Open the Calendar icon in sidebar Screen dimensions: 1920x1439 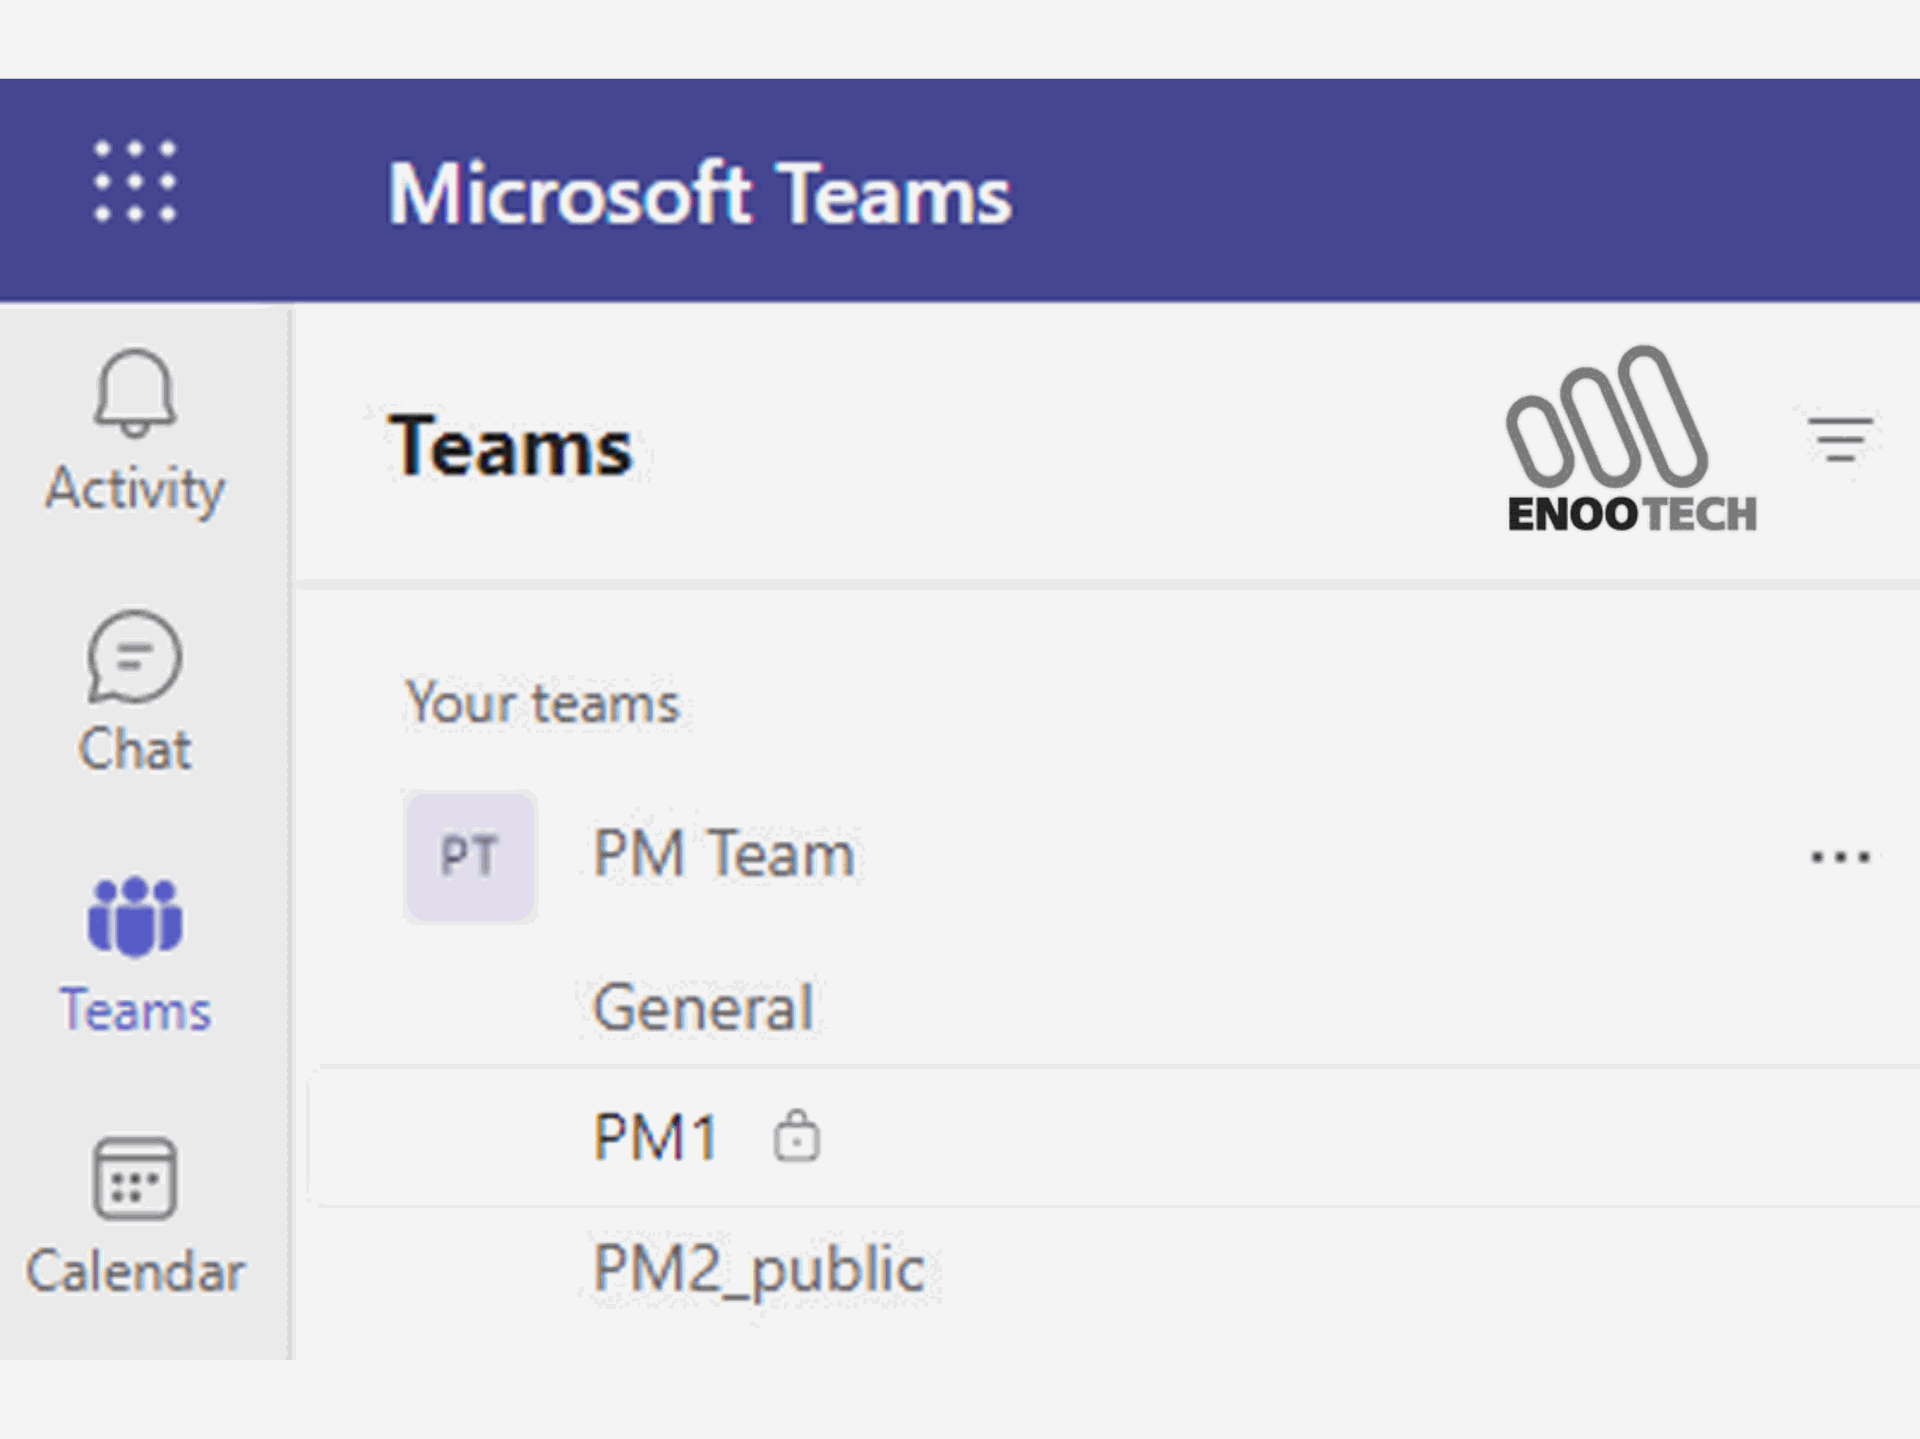[x=135, y=1178]
